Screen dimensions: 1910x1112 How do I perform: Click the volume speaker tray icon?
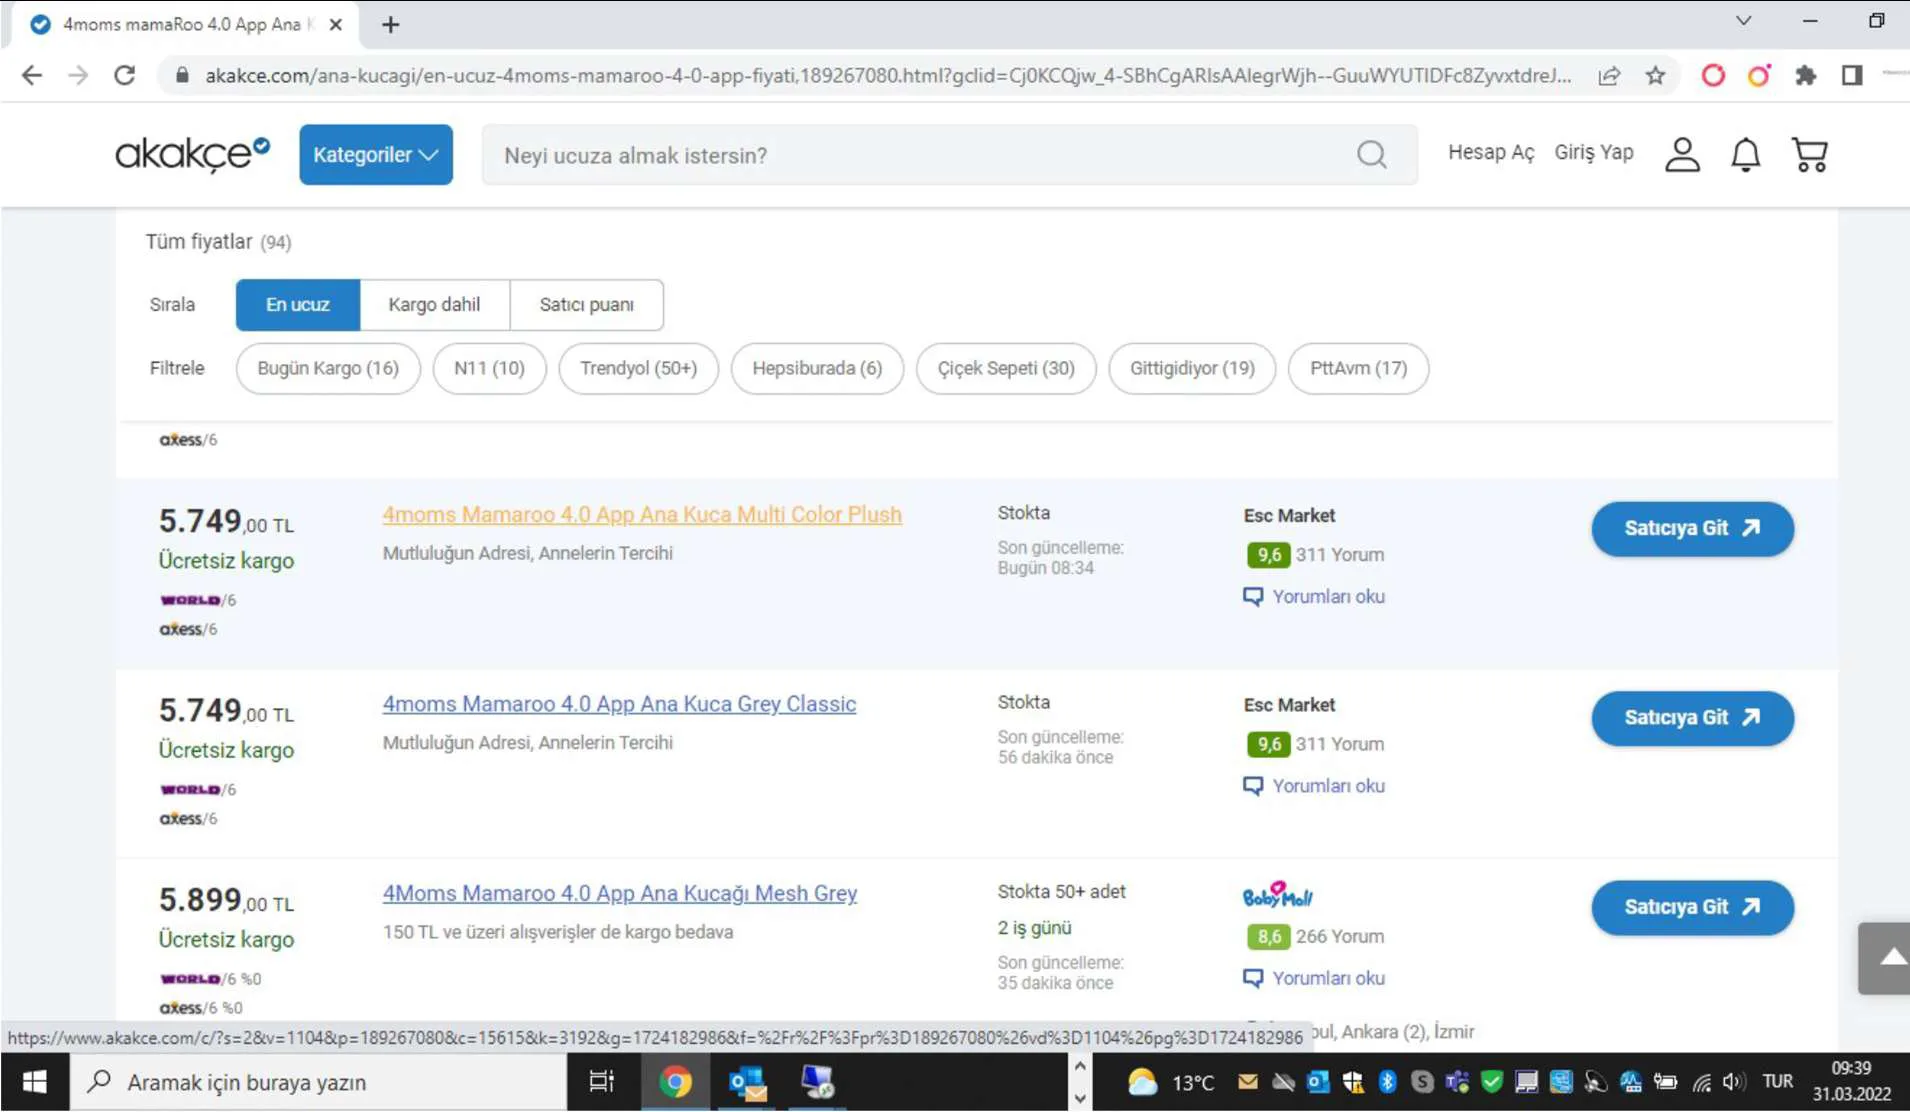click(x=1733, y=1081)
